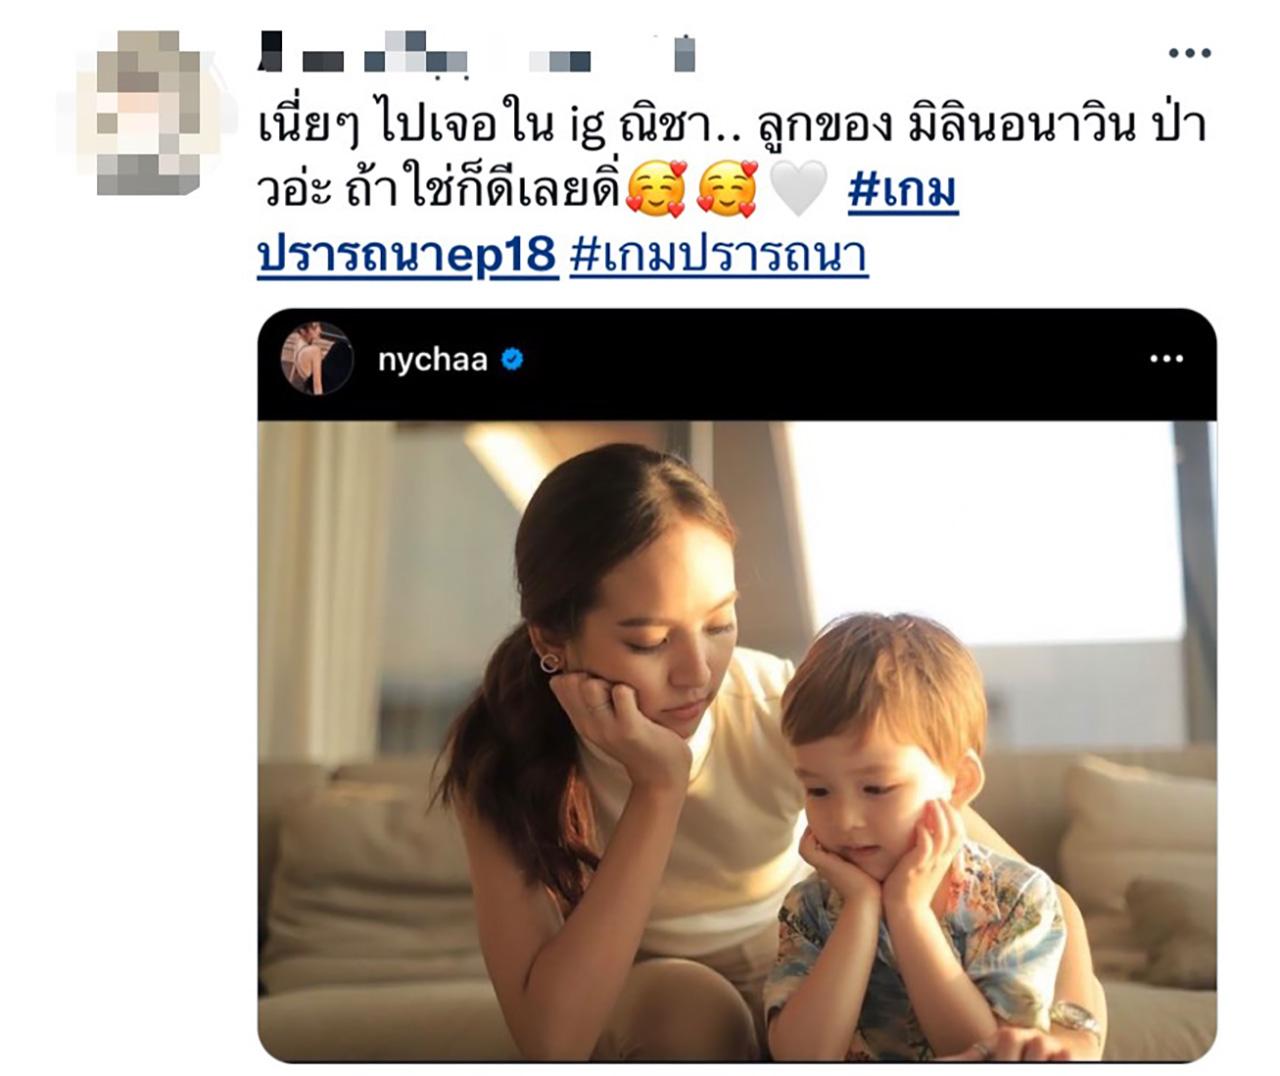Viewport: 1280px width, 1076px height.
Task: Open the #เกมปรารถนา hashtag link
Action: 718,255
